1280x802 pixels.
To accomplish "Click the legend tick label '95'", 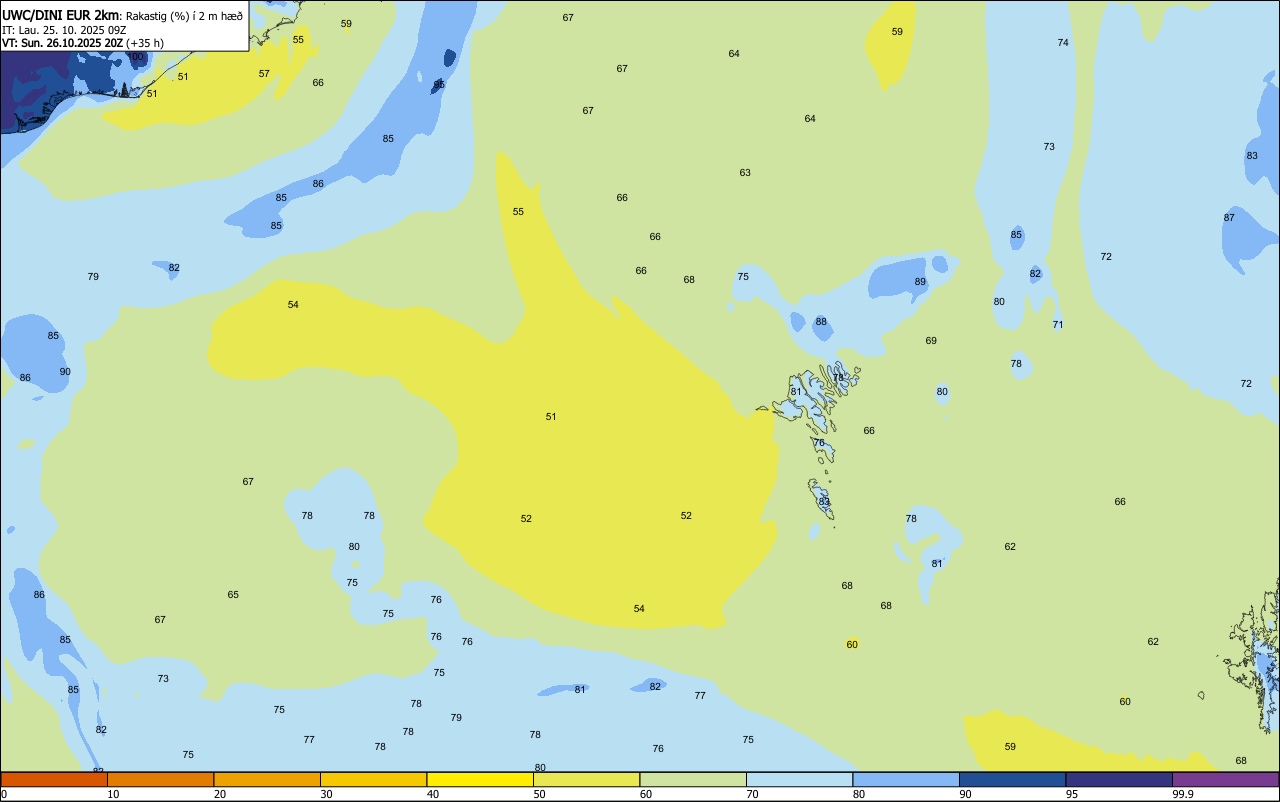I will pos(1072,794).
